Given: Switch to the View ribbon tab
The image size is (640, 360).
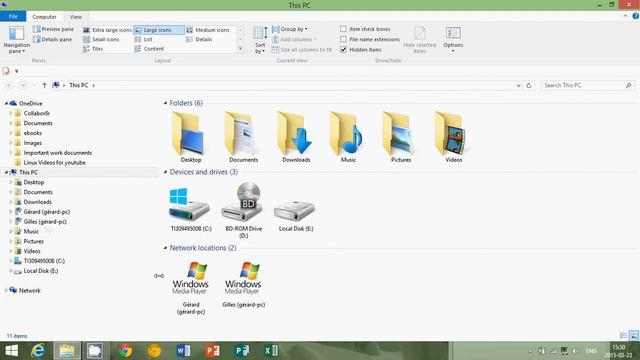Looking at the screenshot, I should 76,17.
